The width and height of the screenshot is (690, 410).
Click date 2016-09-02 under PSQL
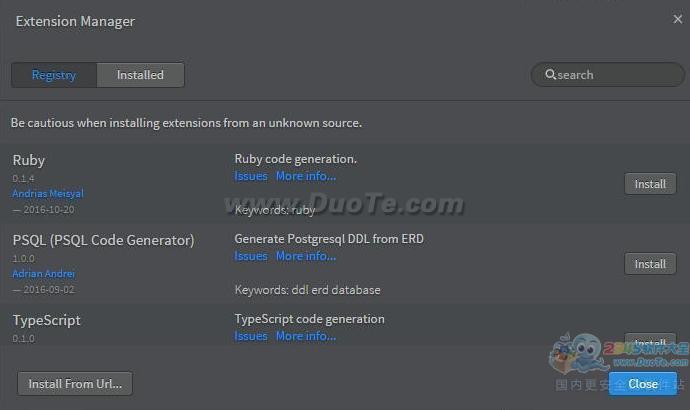coord(48,290)
